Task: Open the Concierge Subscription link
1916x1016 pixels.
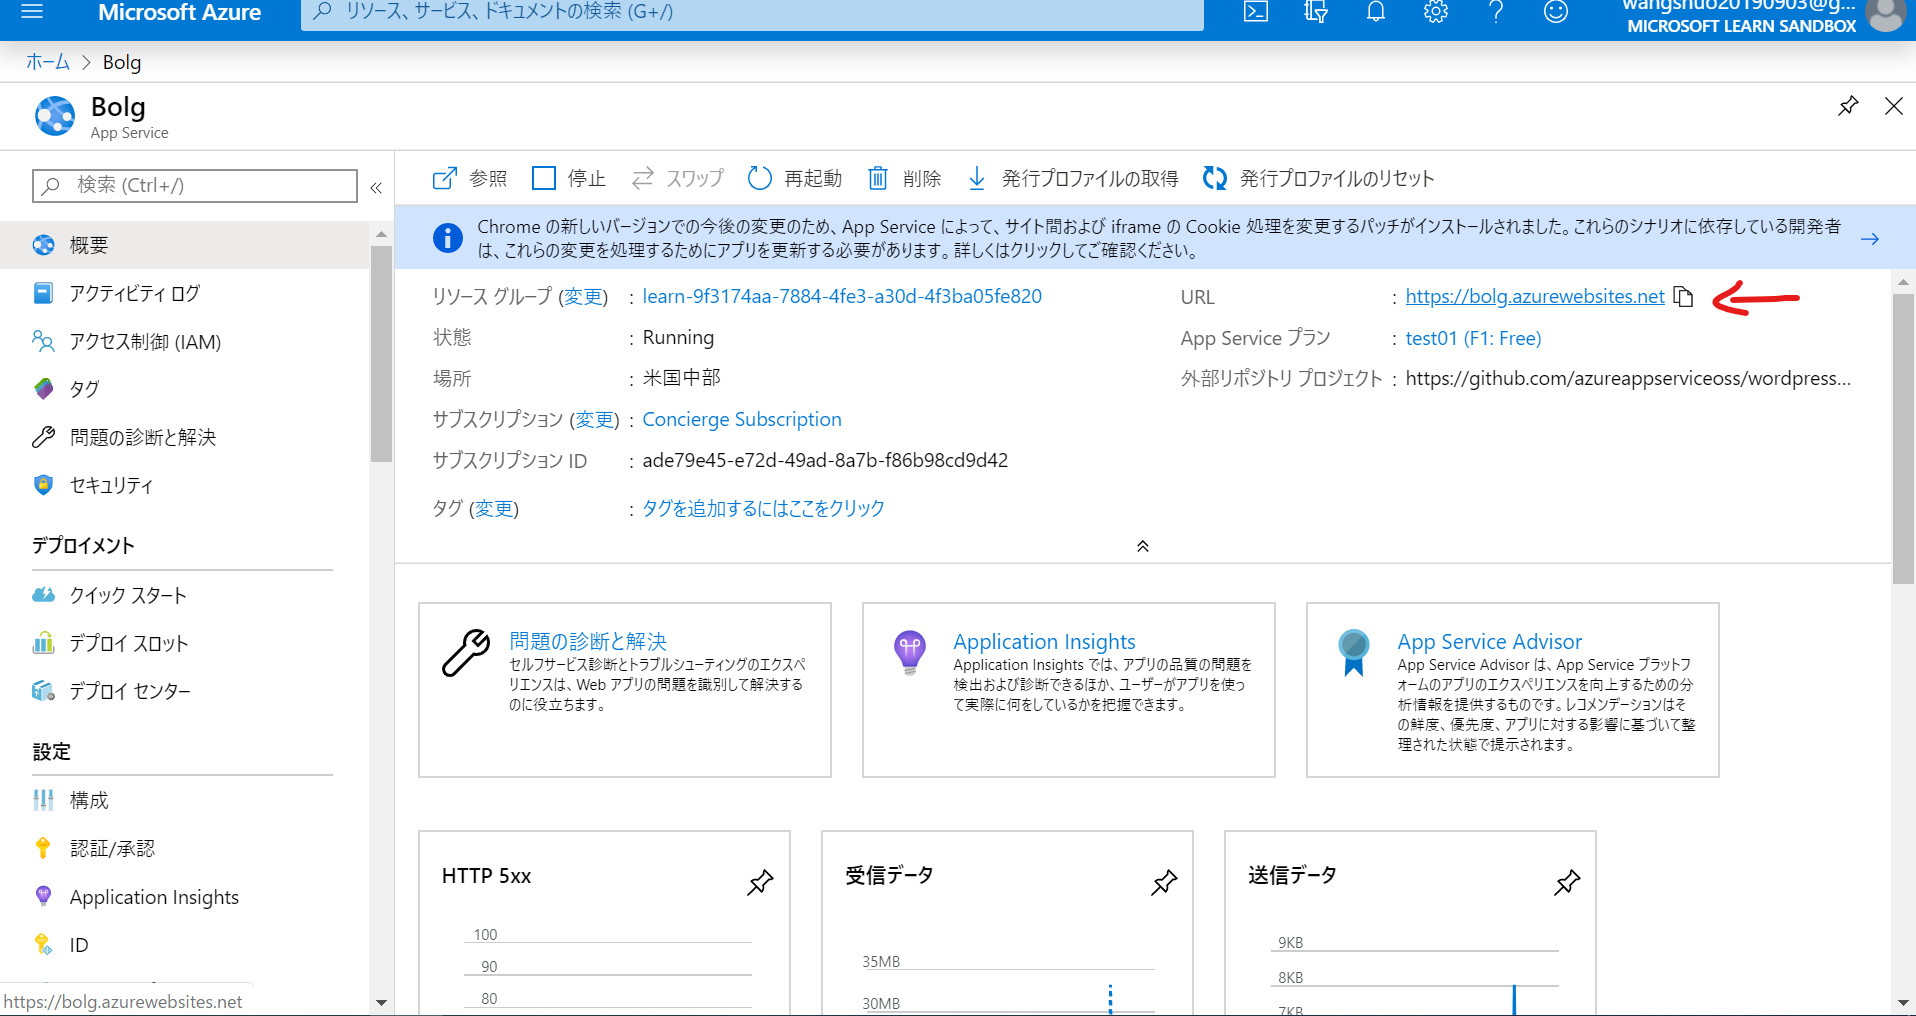Action: 741,419
